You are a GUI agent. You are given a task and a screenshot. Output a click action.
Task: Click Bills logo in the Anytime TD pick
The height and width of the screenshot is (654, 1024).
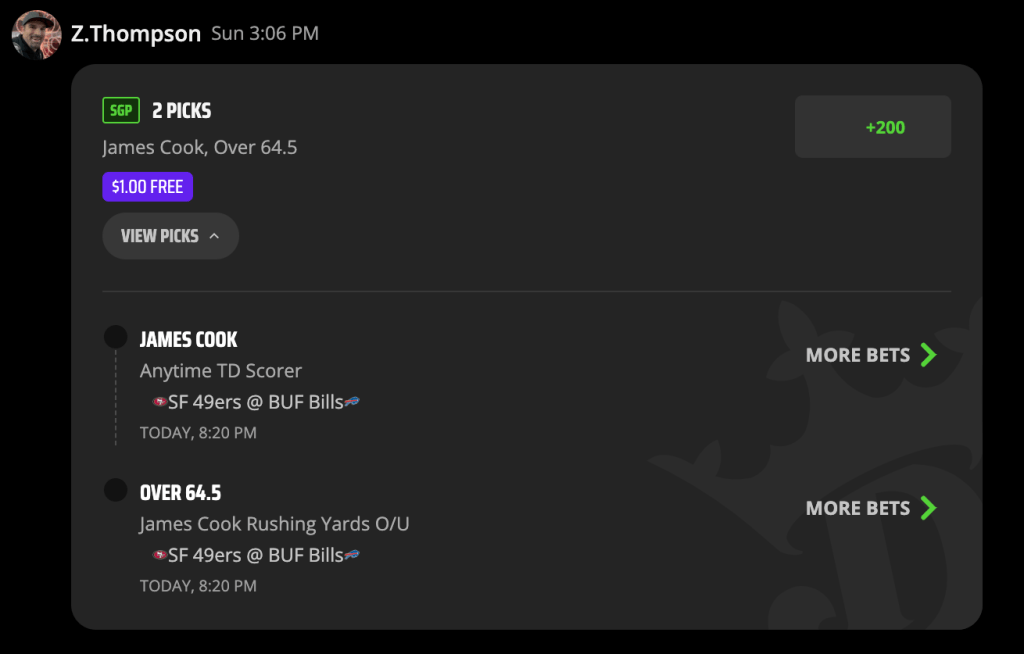click(352, 401)
